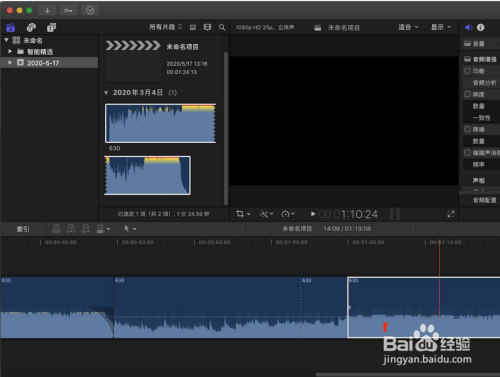Open the Titles and Generators sidebar
Screen dimensions: 500x377
point(52,27)
